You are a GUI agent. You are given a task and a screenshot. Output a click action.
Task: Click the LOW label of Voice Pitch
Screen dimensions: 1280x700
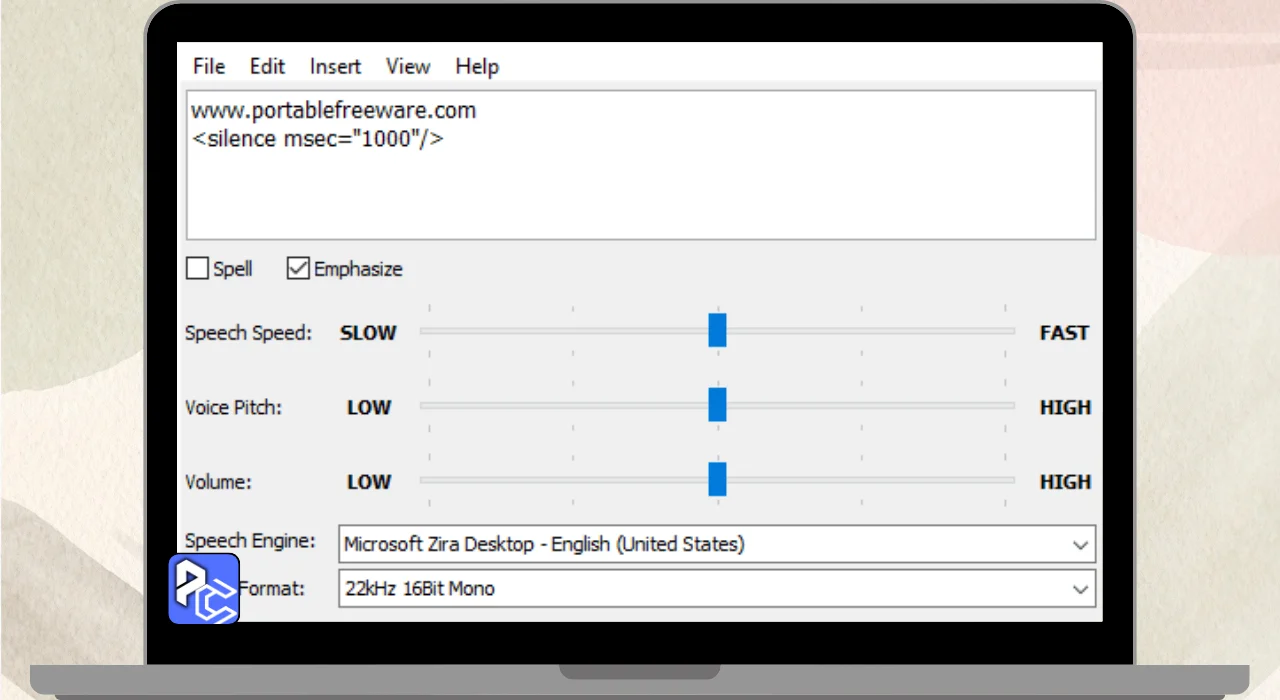click(369, 407)
